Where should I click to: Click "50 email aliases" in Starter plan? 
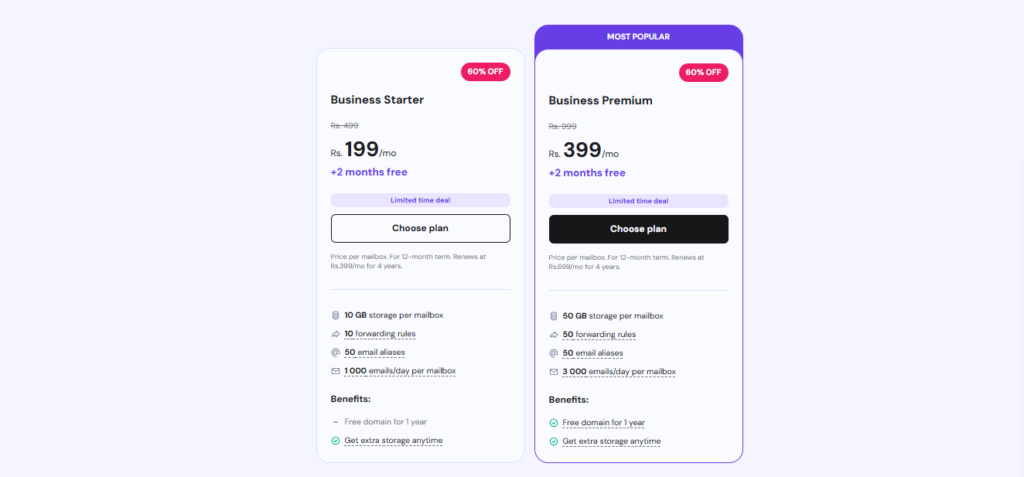click(x=375, y=352)
